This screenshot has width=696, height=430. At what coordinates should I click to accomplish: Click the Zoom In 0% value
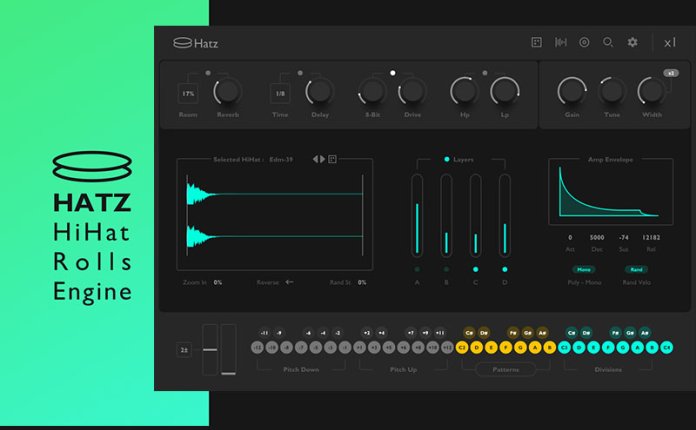[218, 282]
